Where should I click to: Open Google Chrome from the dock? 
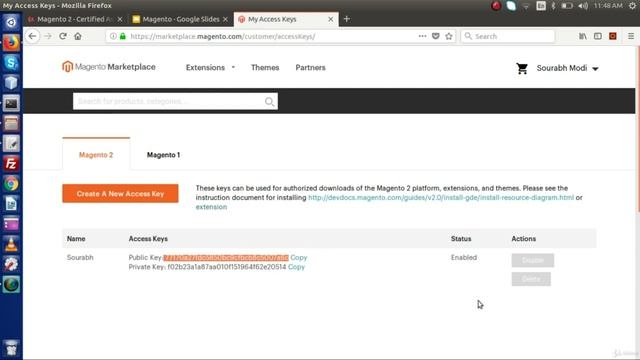tap(11, 184)
